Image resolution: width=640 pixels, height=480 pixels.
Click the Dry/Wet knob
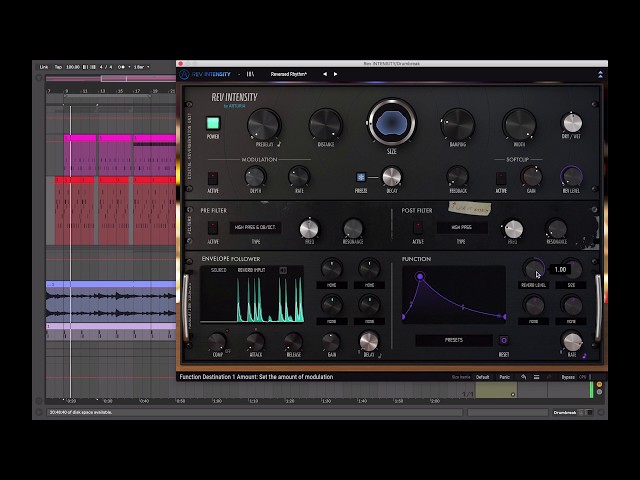(x=572, y=122)
